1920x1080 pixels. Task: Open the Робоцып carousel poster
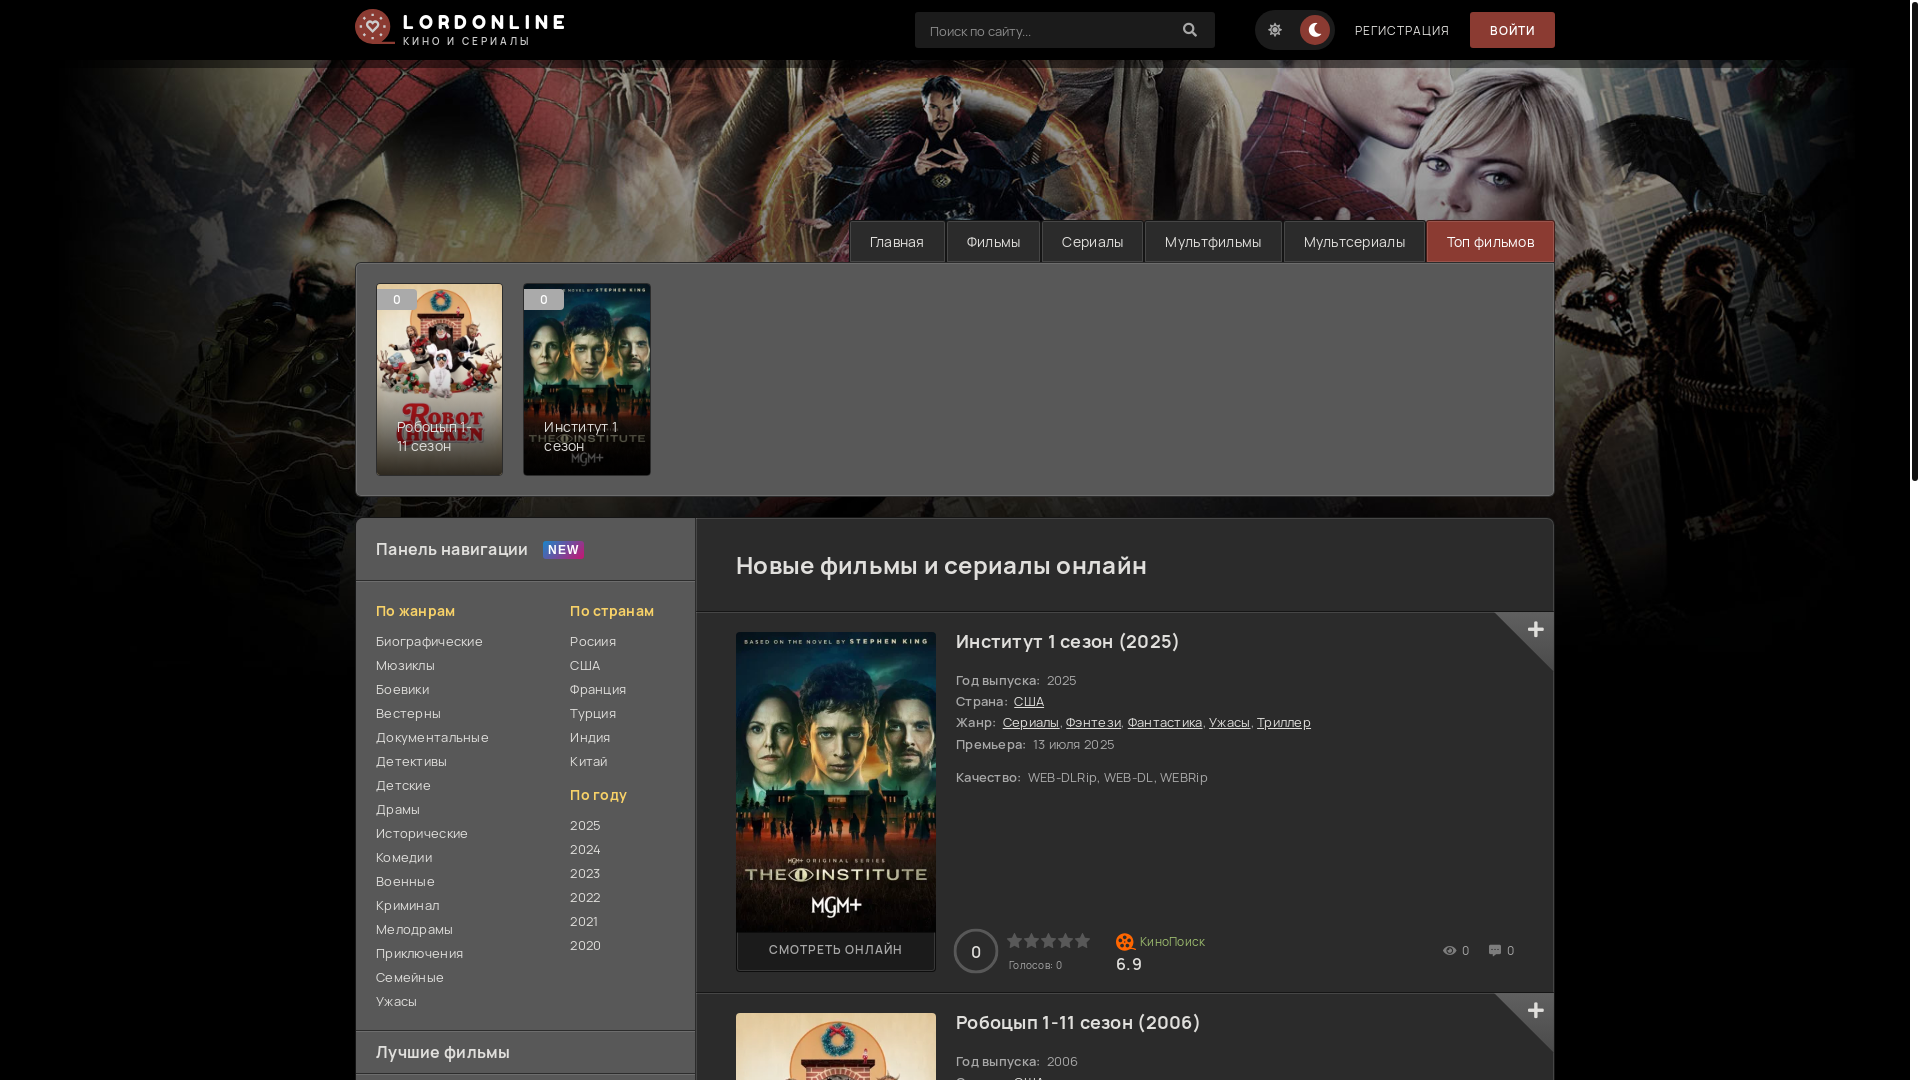[x=440, y=379]
